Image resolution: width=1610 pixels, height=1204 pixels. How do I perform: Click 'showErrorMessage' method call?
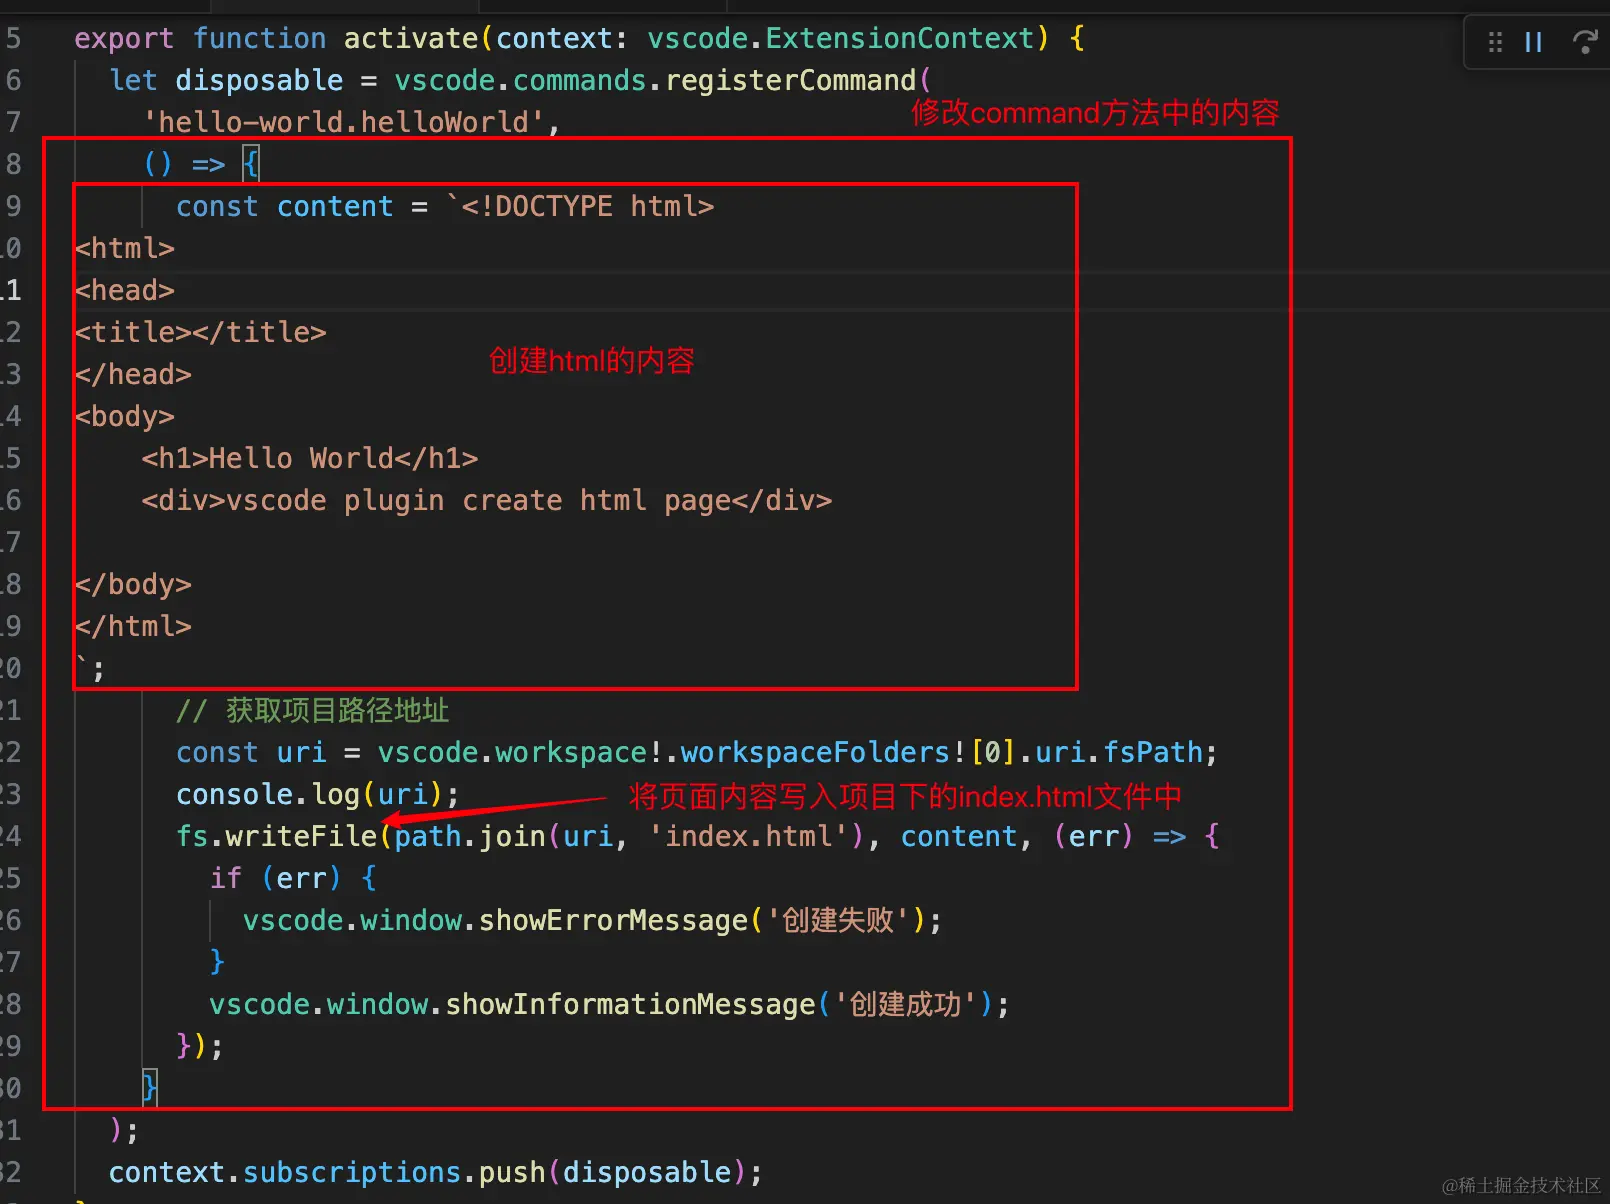click(x=614, y=920)
